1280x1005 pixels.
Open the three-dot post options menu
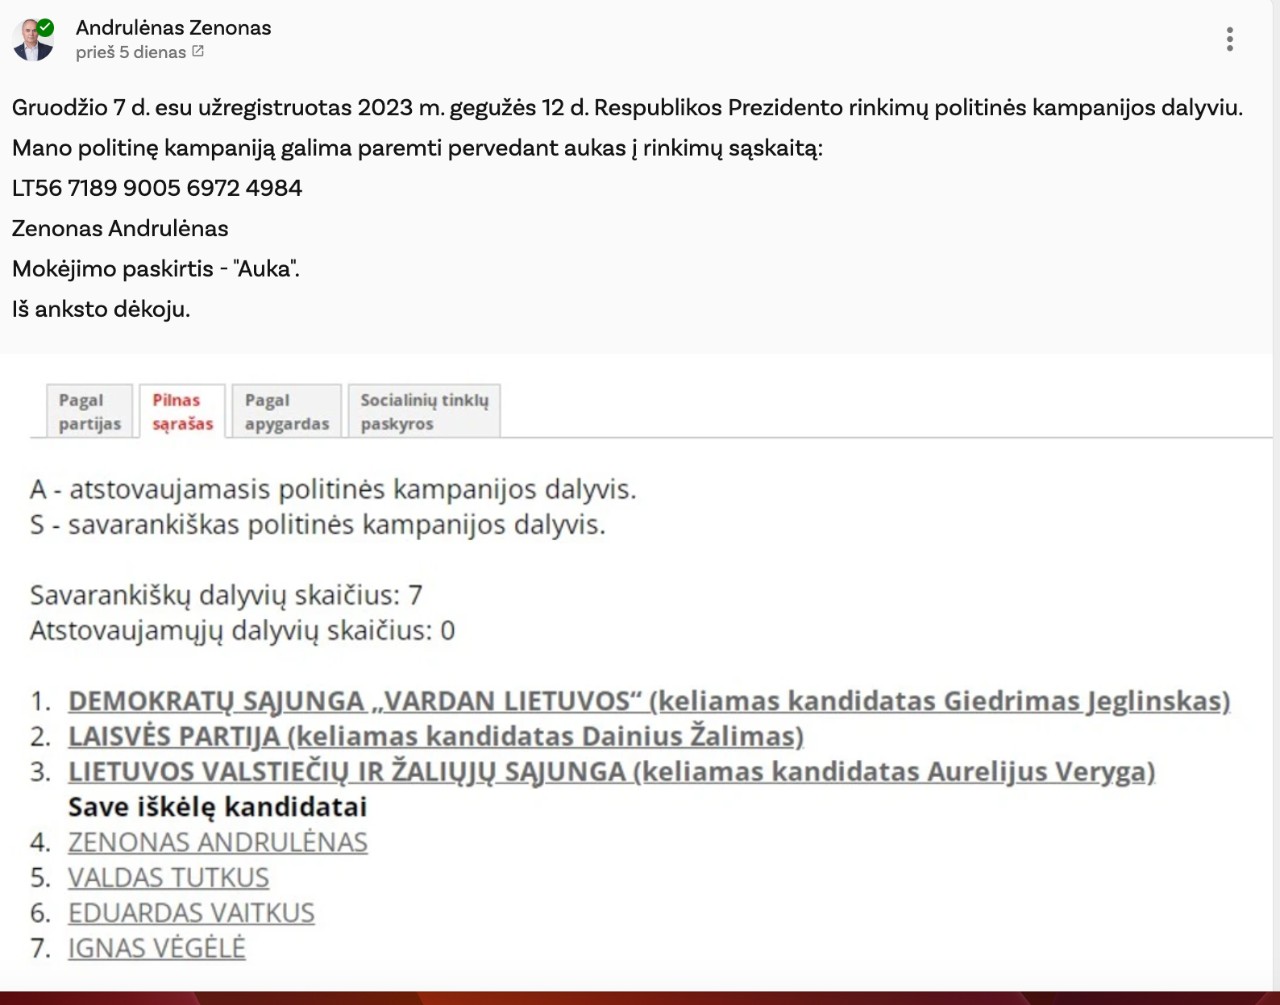click(1230, 39)
